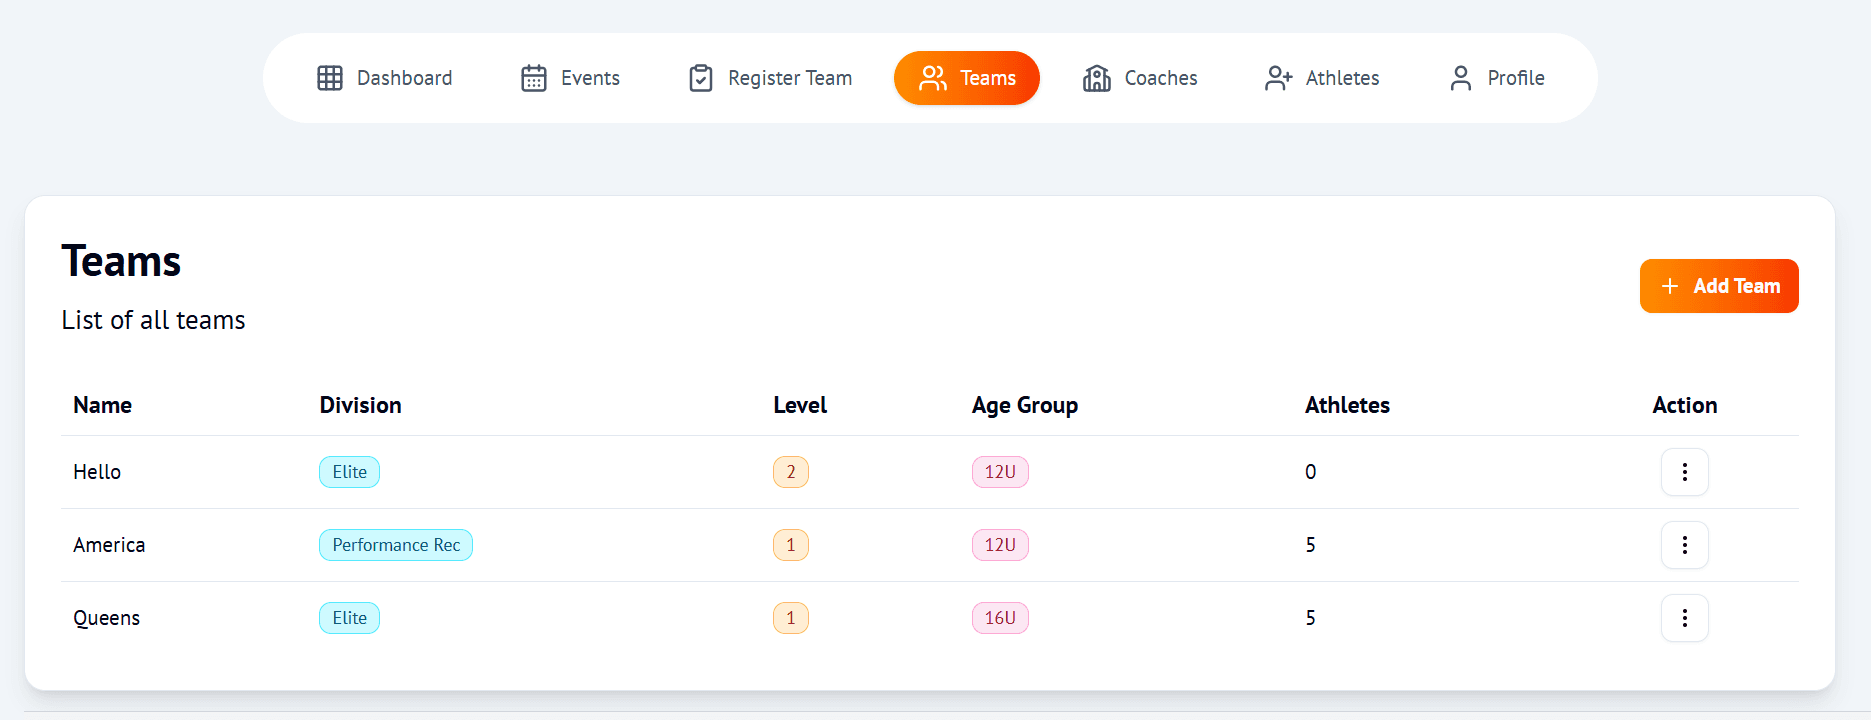Click the Dashboard grid icon
Image resolution: width=1871 pixels, height=720 pixels.
pyautogui.click(x=330, y=78)
